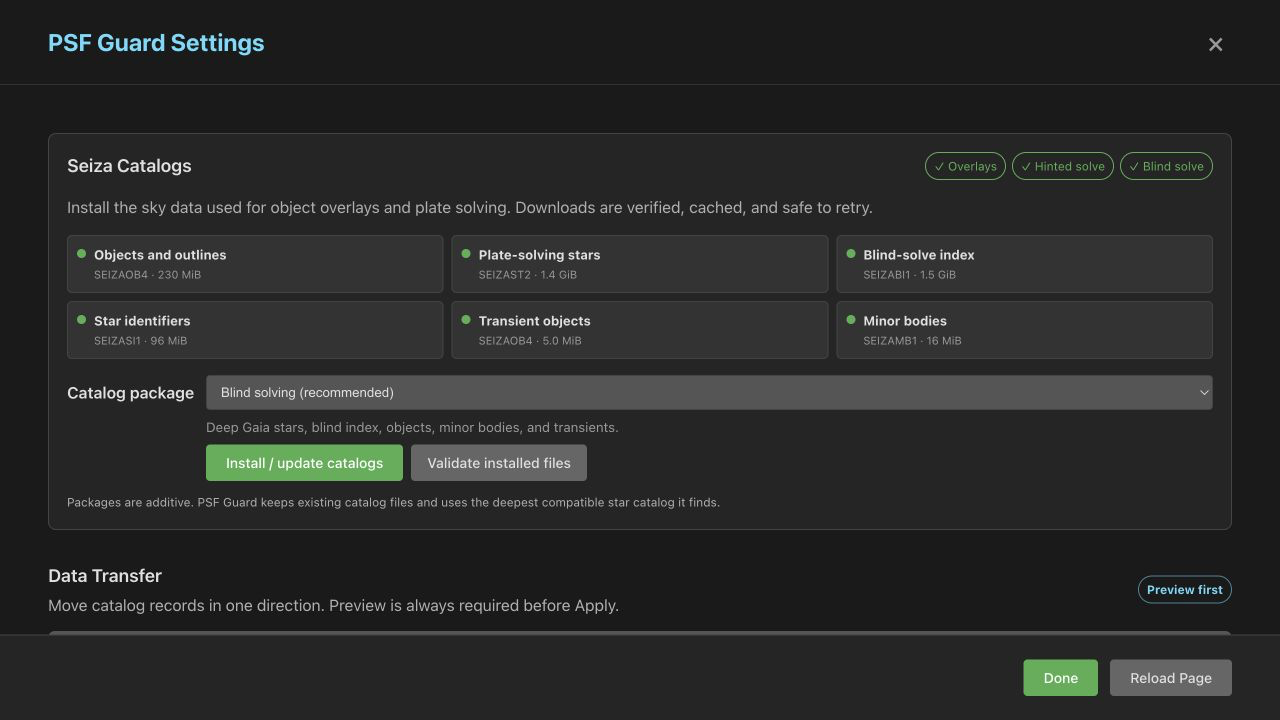The image size is (1280, 720).
Task: Click green dot beside Objects and outlines
Action: [x=81, y=254]
